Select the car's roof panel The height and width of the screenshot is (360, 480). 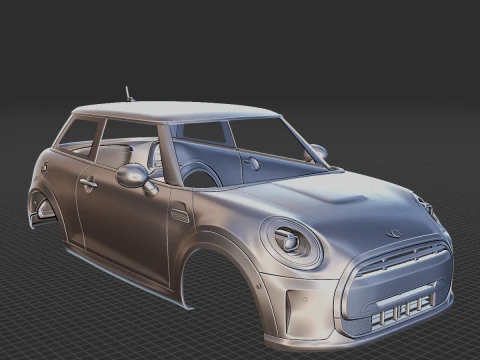tap(177, 112)
